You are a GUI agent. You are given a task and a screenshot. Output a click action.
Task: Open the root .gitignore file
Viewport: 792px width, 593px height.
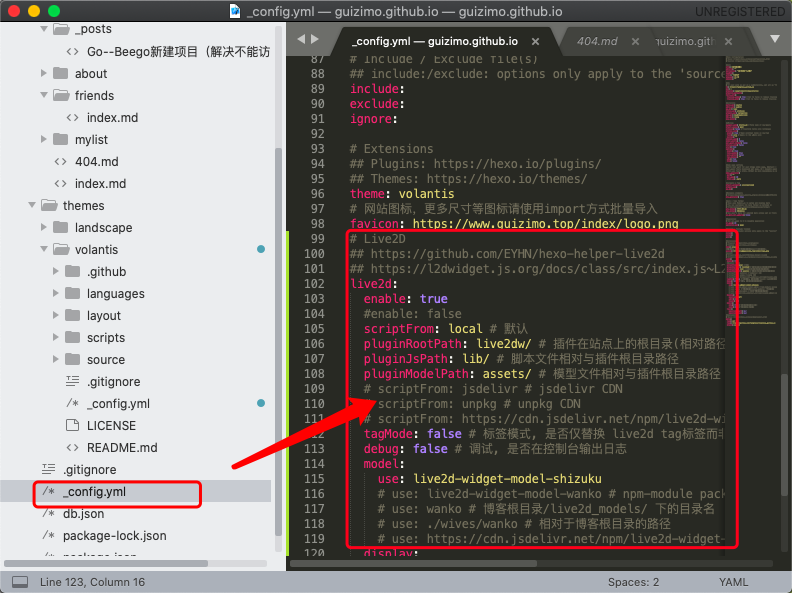click(x=89, y=469)
